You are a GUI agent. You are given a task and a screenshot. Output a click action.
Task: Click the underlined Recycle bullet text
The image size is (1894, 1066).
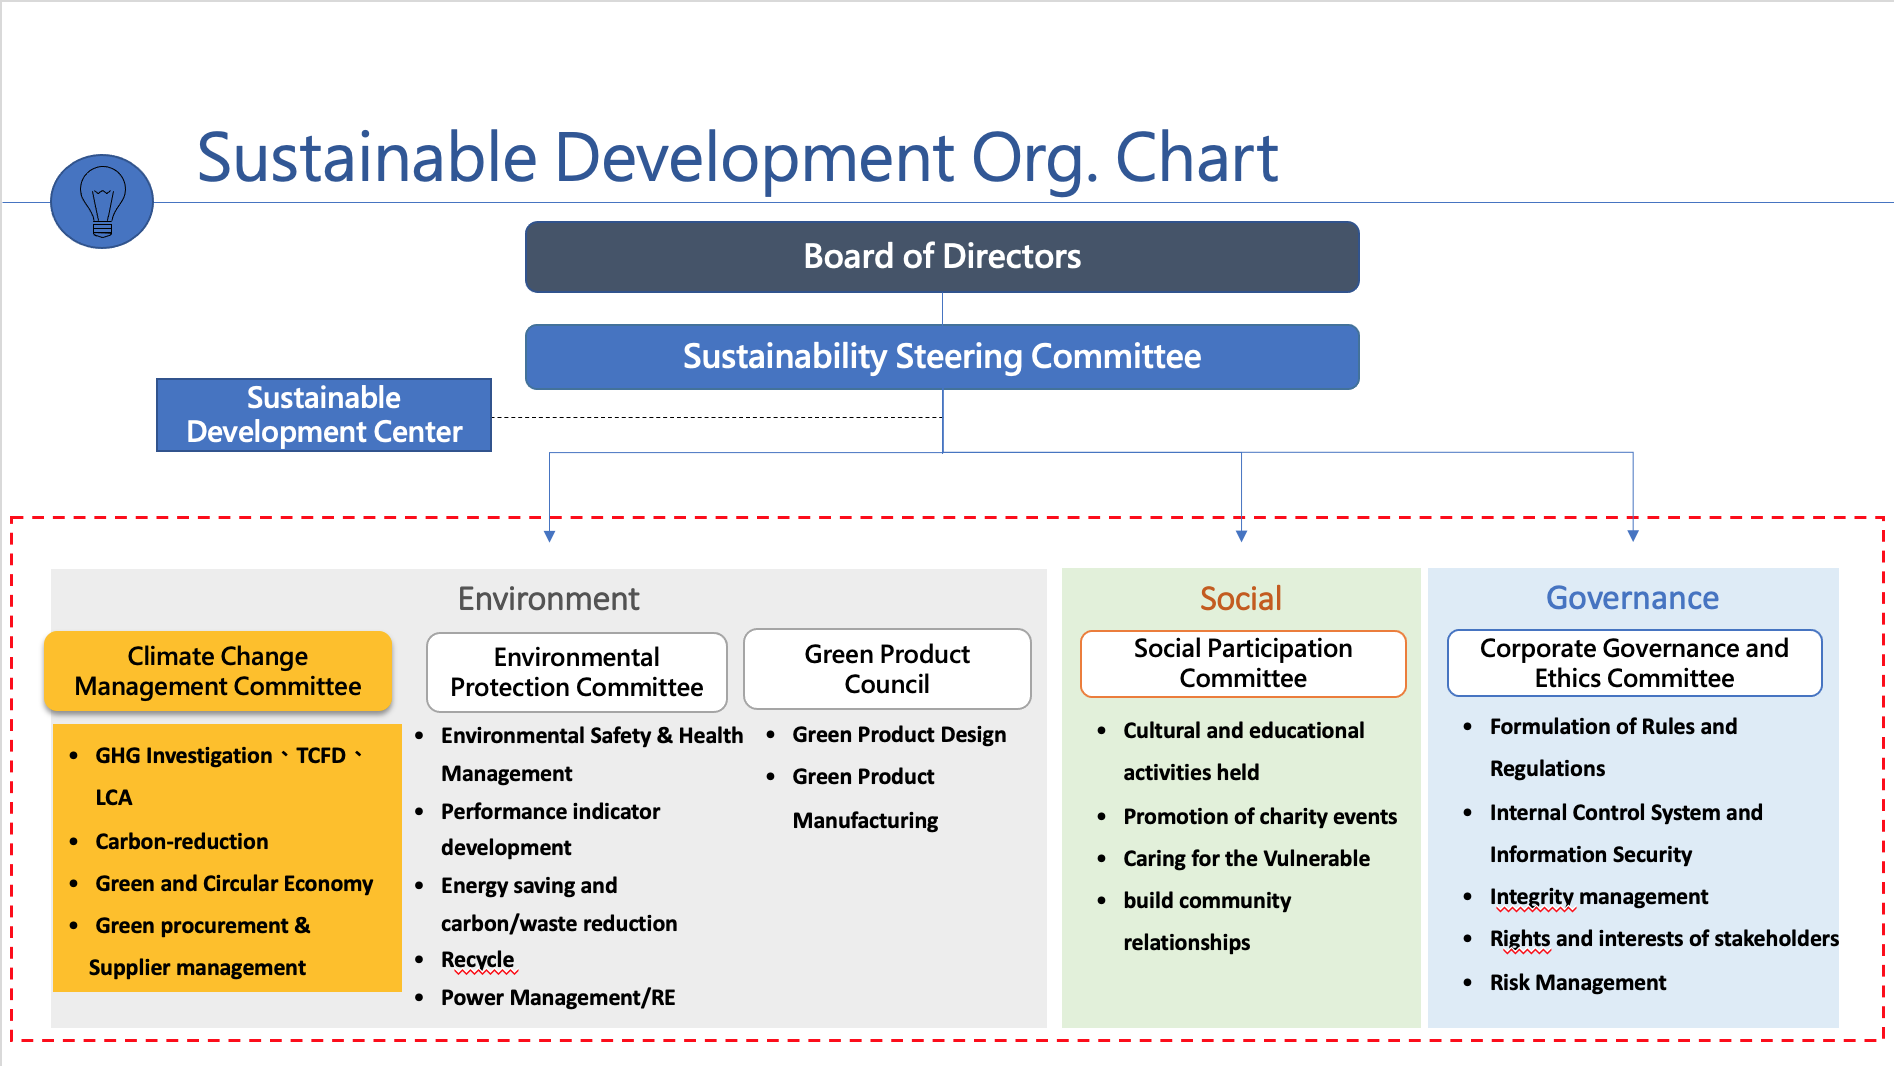(477, 960)
